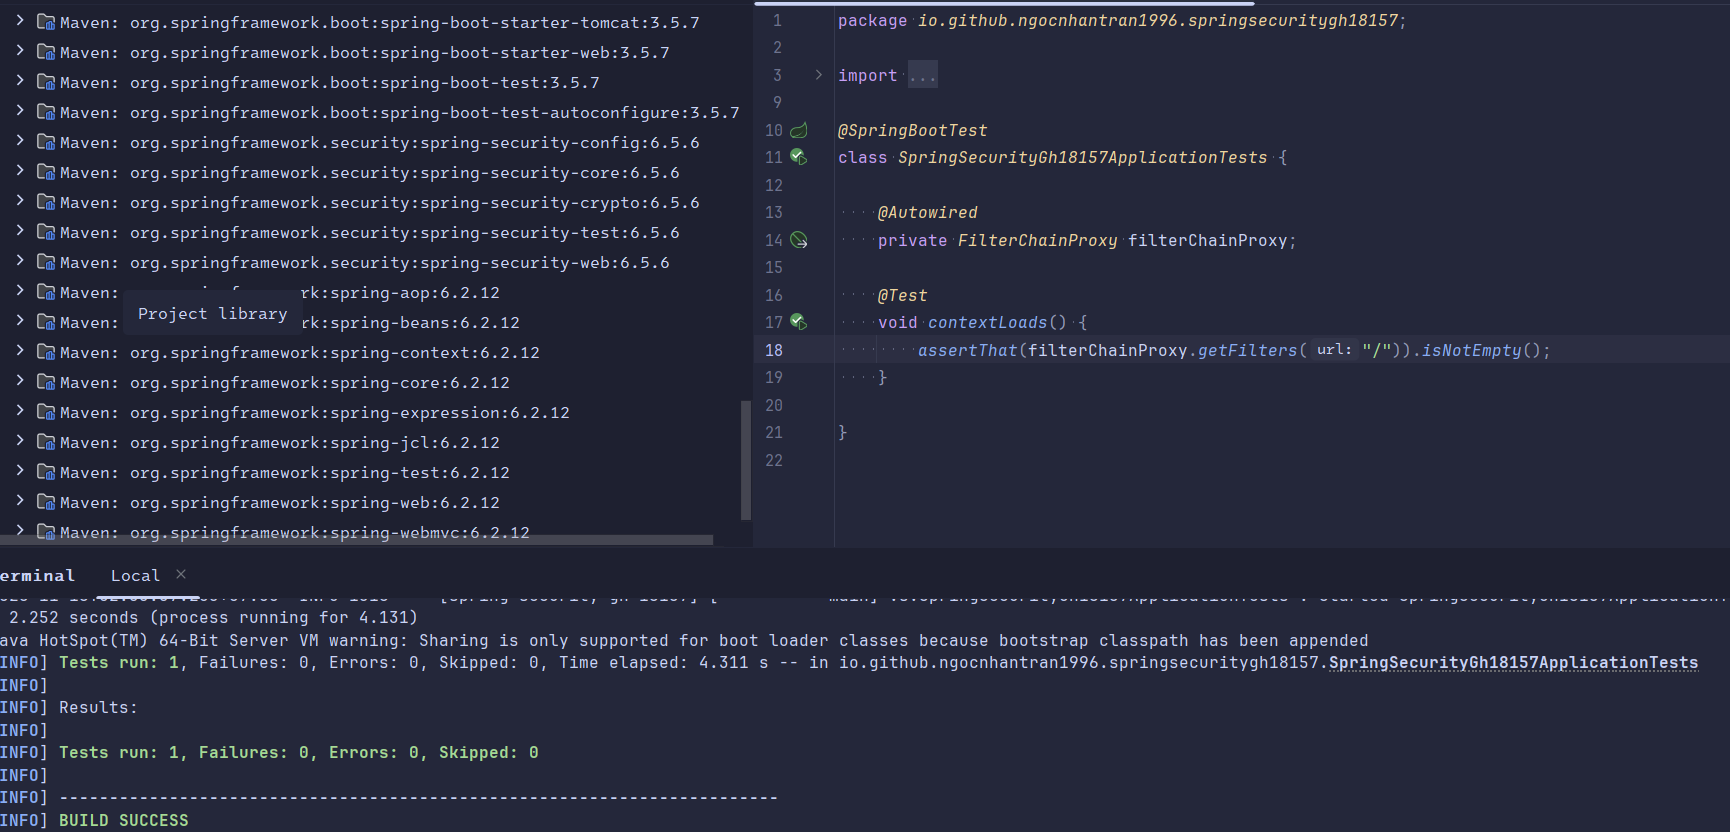
Task: Click the folded import ellipsis placeholder
Action: pyautogui.click(x=922, y=76)
